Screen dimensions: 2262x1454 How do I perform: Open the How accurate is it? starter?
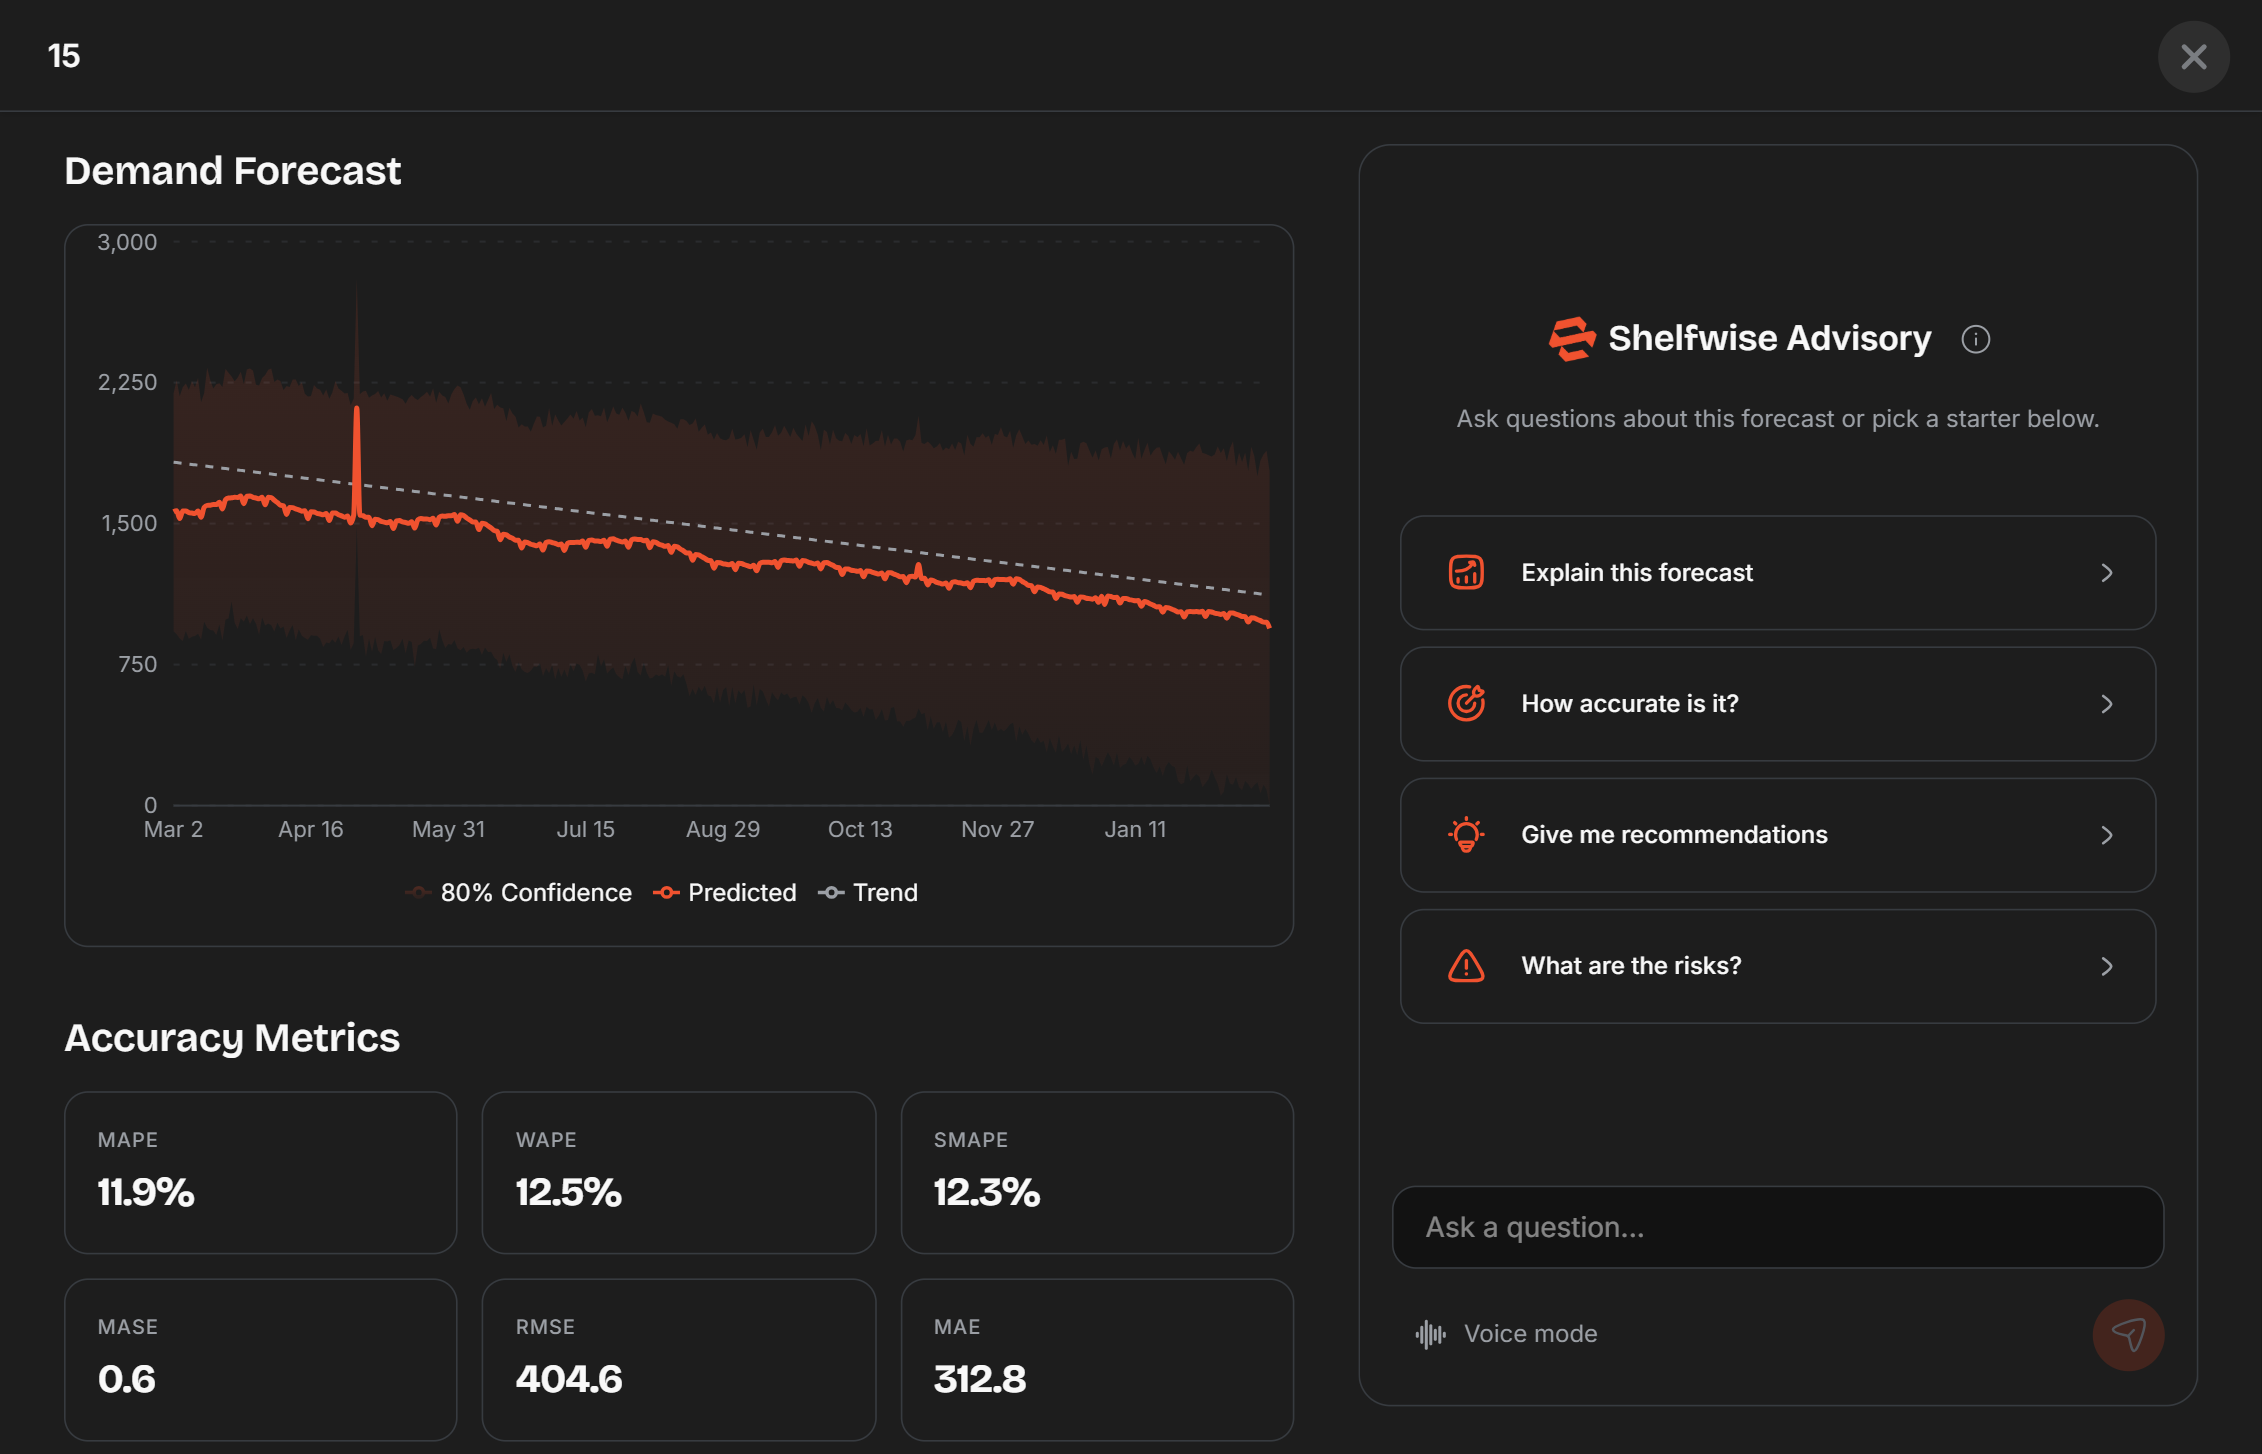click(x=1777, y=703)
